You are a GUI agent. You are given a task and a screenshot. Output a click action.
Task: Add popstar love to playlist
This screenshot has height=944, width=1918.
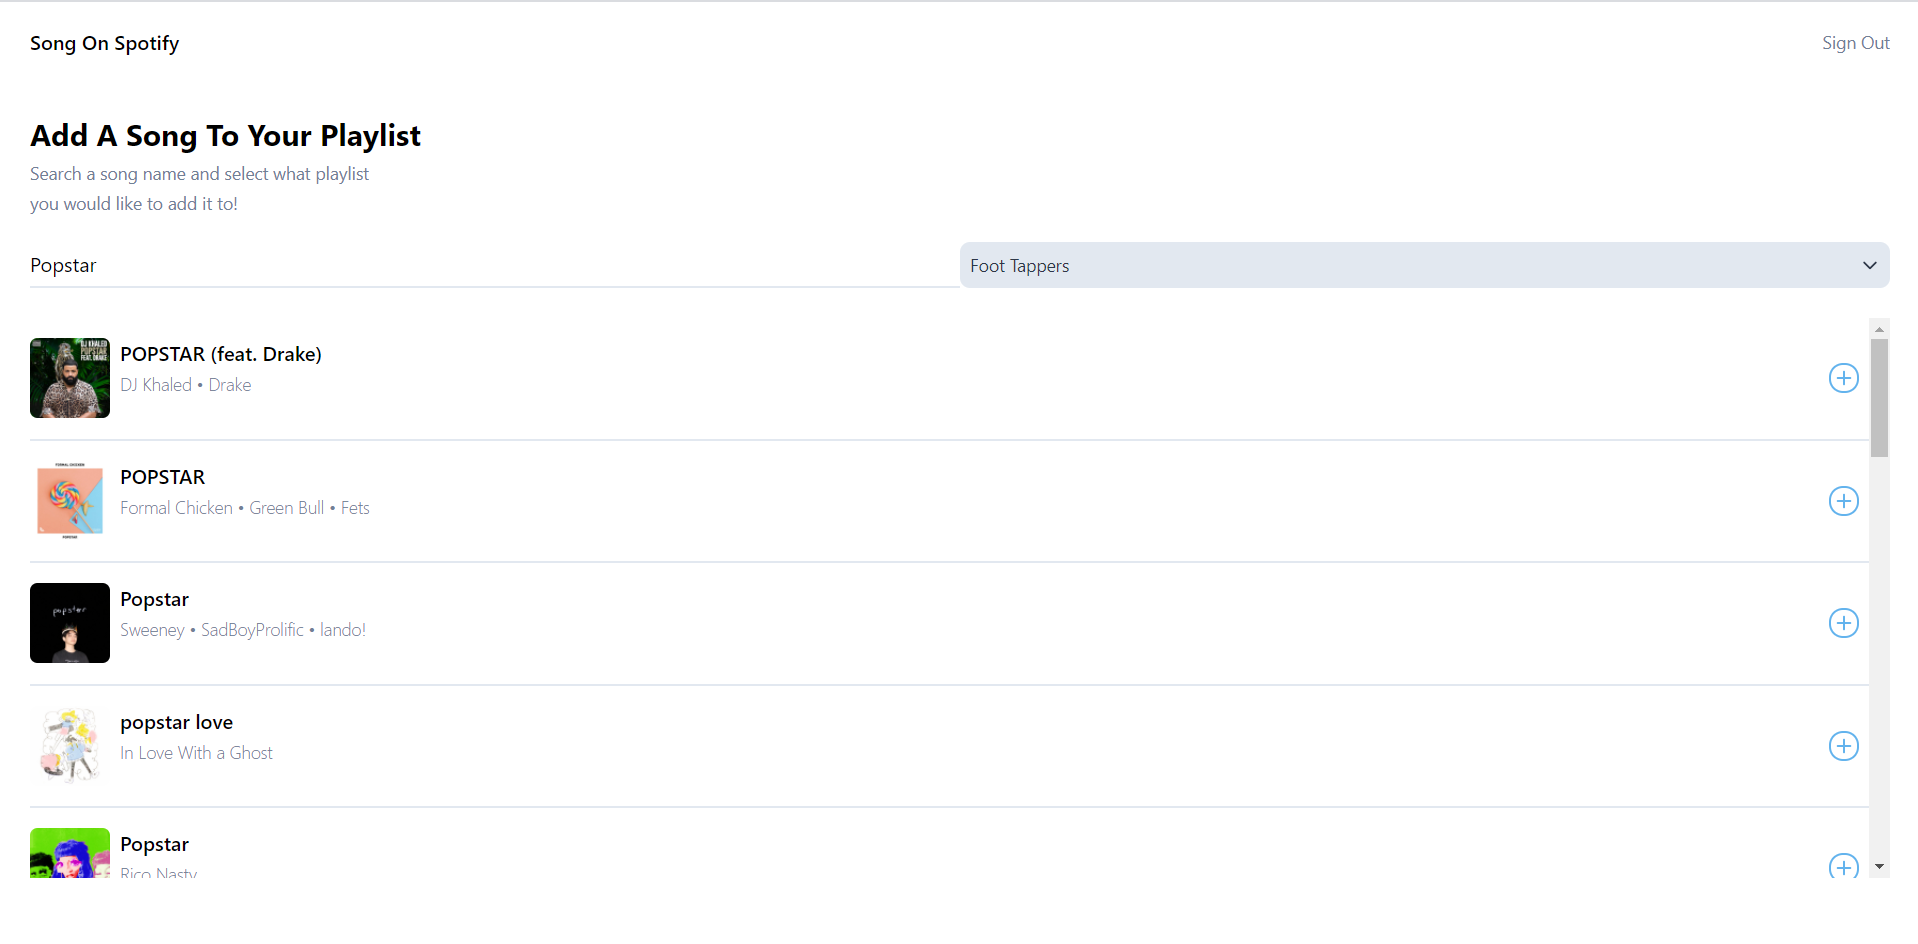pyautogui.click(x=1843, y=746)
